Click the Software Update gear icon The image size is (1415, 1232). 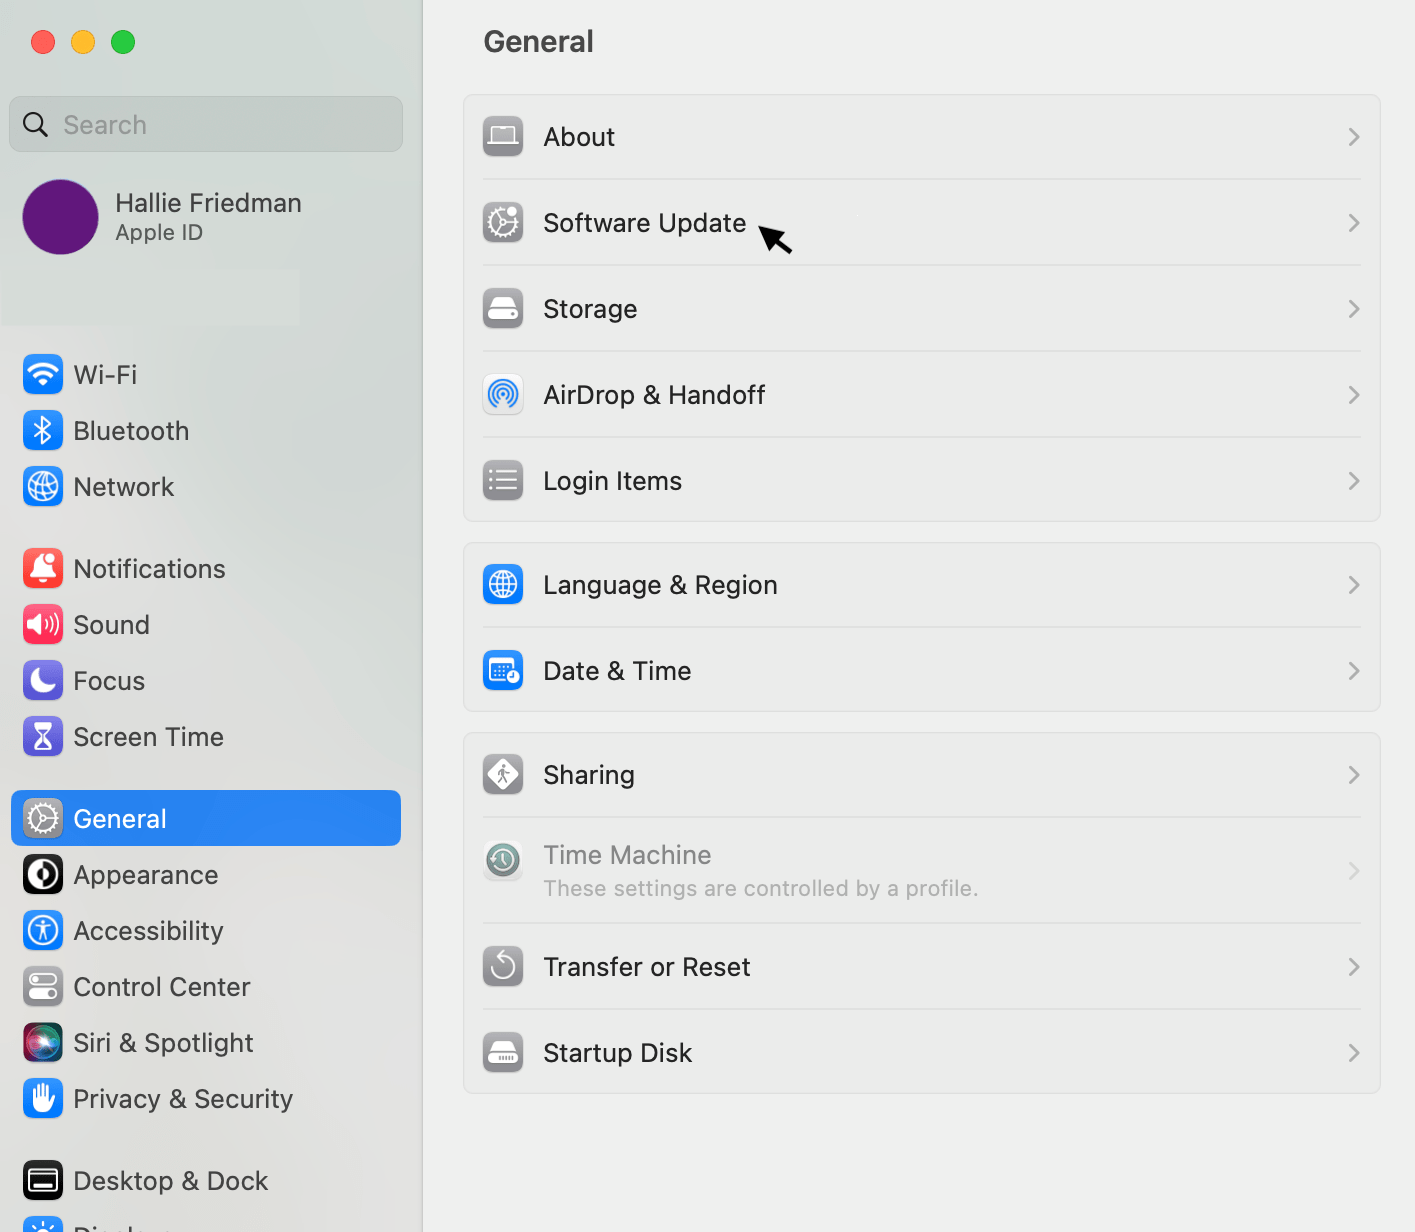pos(503,223)
